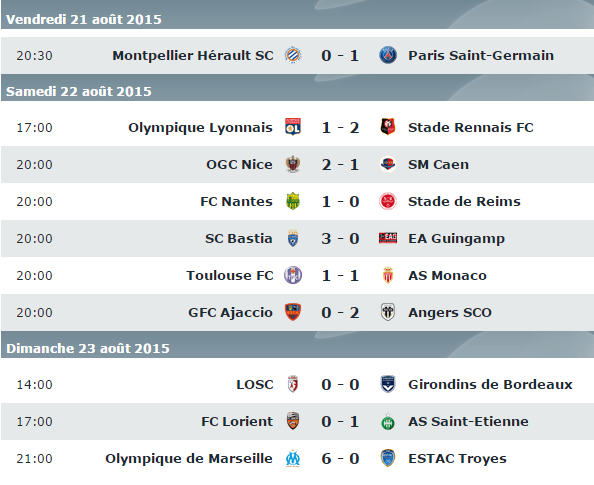Open the Angers SCO team link

[450, 313]
